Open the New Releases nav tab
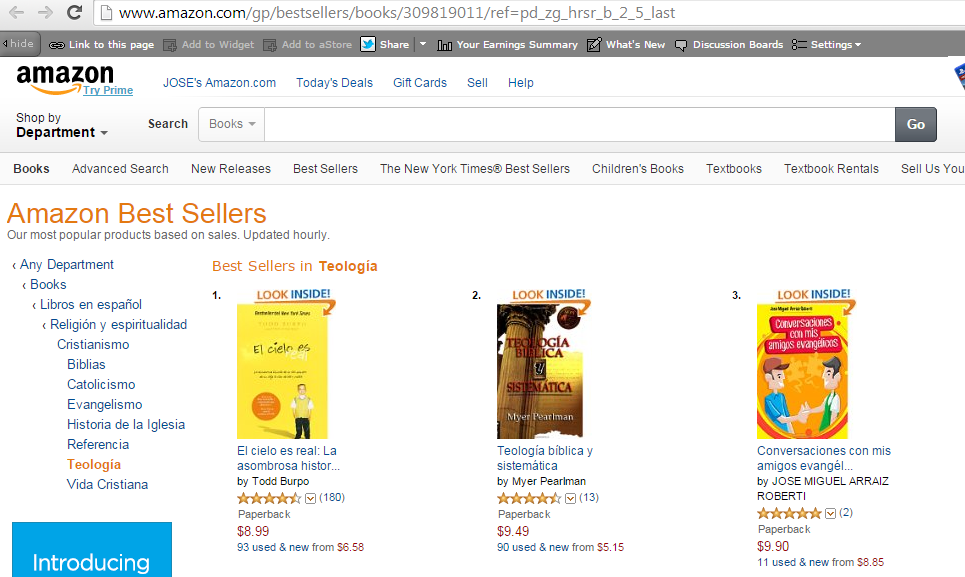The image size is (965, 577). (231, 169)
